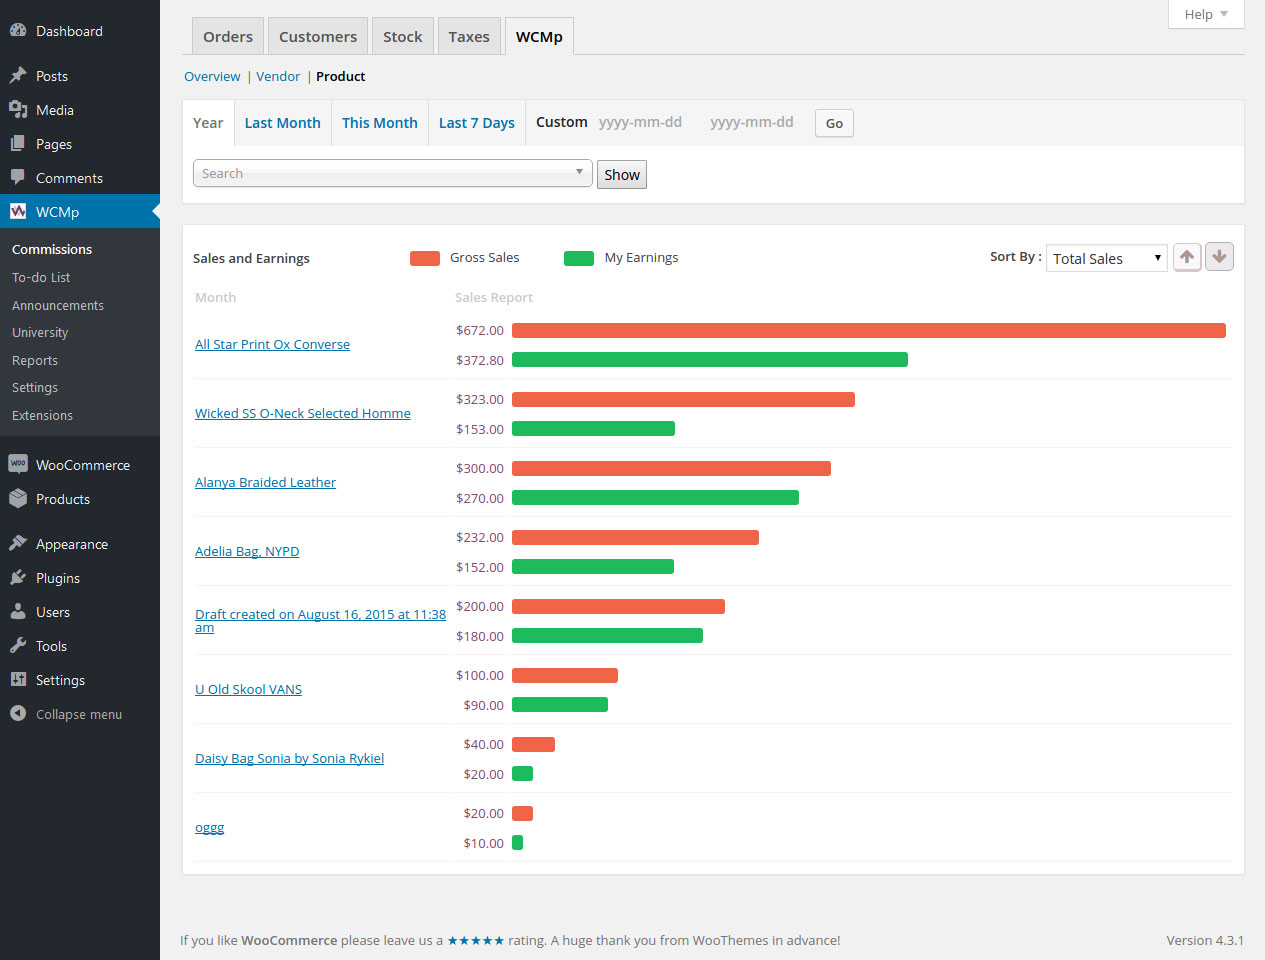Open the Sort By Total Sales dropdown
1265x960 pixels.
click(x=1106, y=258)
